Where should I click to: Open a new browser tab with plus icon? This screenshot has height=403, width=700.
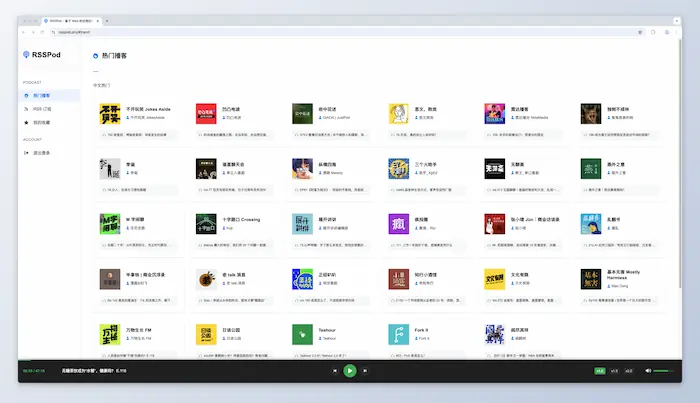(x=107, y=21)
